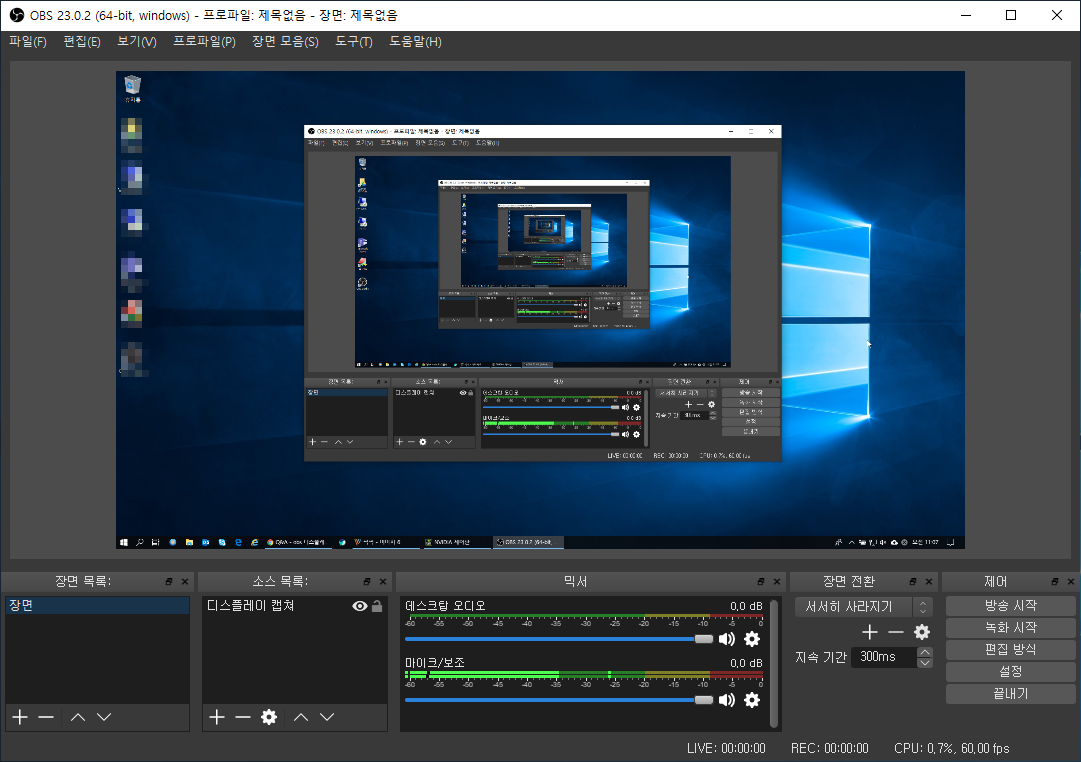1081x762 pixels.
Task: Open 데스크탑 오디오 settings gear
Action: pos(752,639)
